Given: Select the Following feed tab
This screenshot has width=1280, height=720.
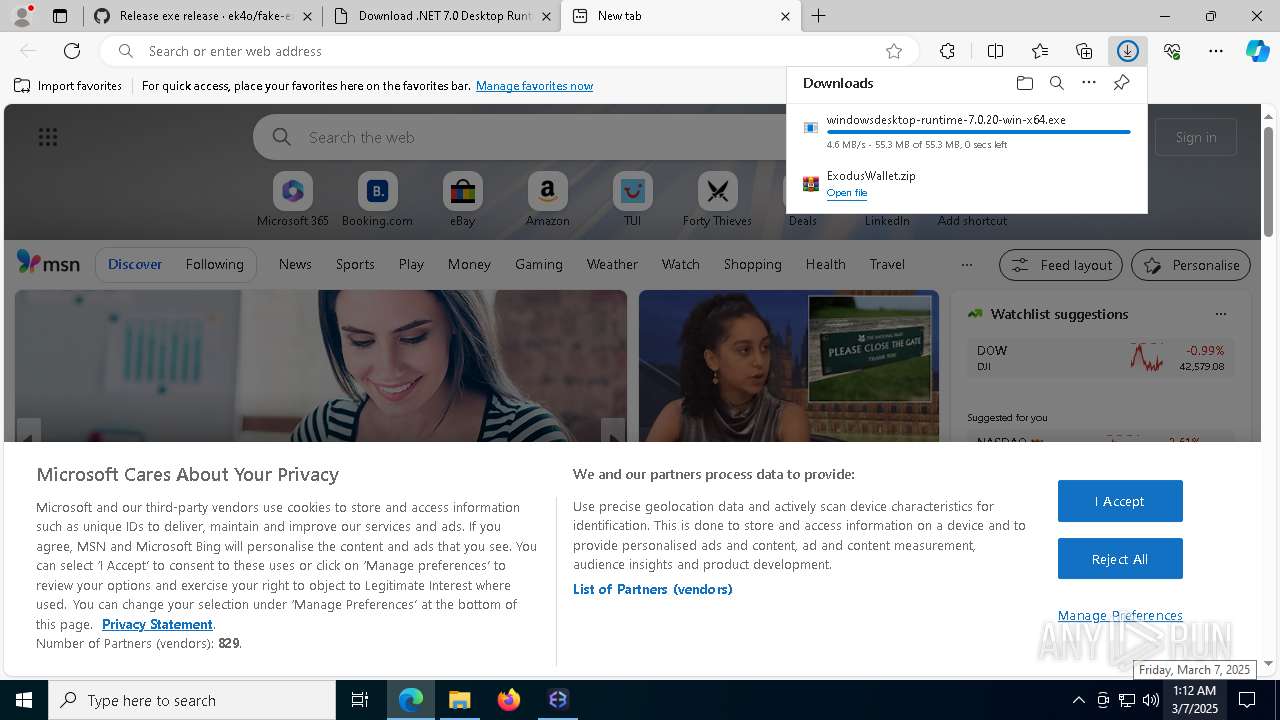Looking at the screenshot, I should coord(214,264).
